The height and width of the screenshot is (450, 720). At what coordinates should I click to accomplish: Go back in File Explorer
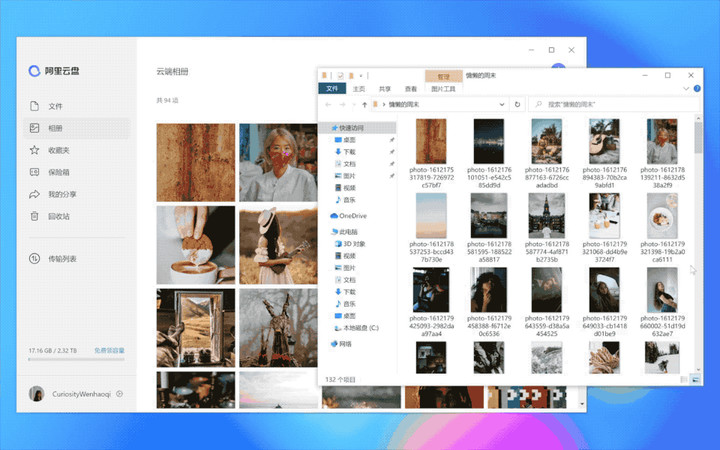coord(328,105)
